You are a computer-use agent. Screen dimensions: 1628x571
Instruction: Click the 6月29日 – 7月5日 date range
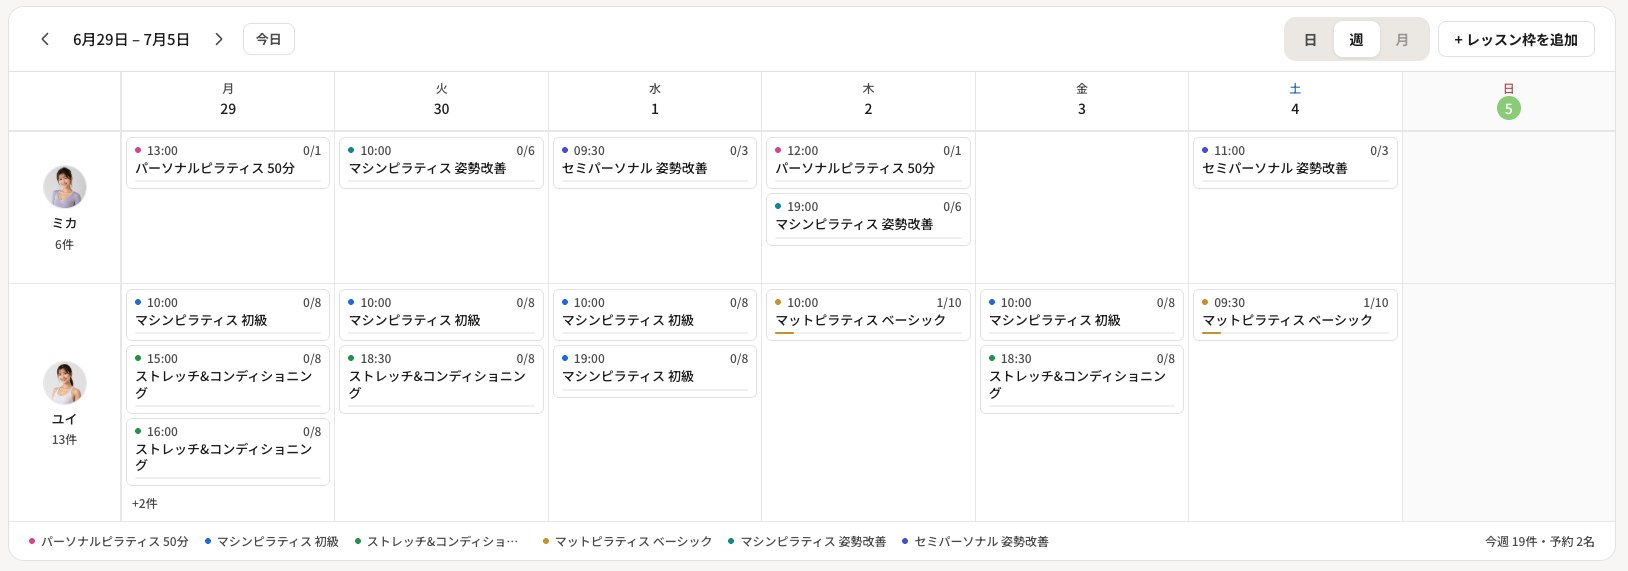[x=131, y=40]
